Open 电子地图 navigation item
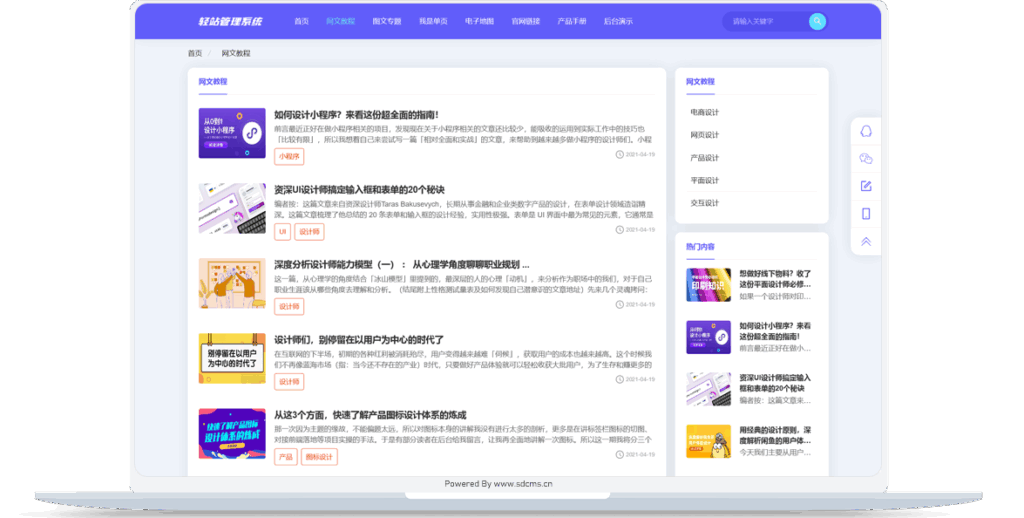The image size is (1024, 518). (479, 22)
